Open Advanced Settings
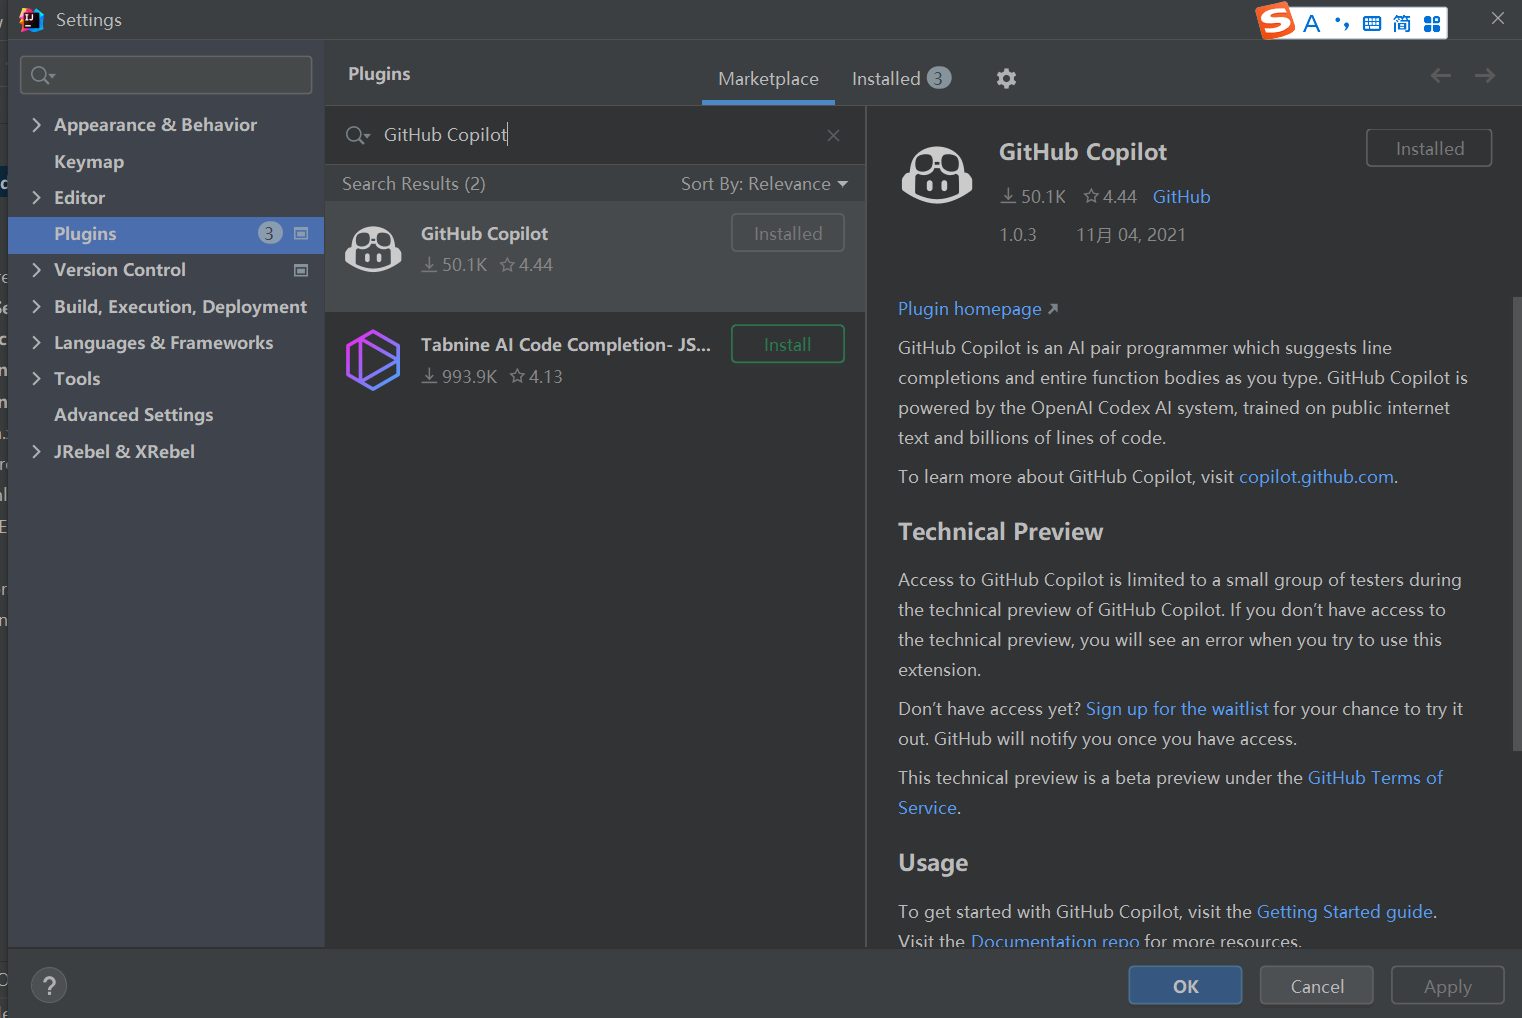 click(x=134, y=415)
